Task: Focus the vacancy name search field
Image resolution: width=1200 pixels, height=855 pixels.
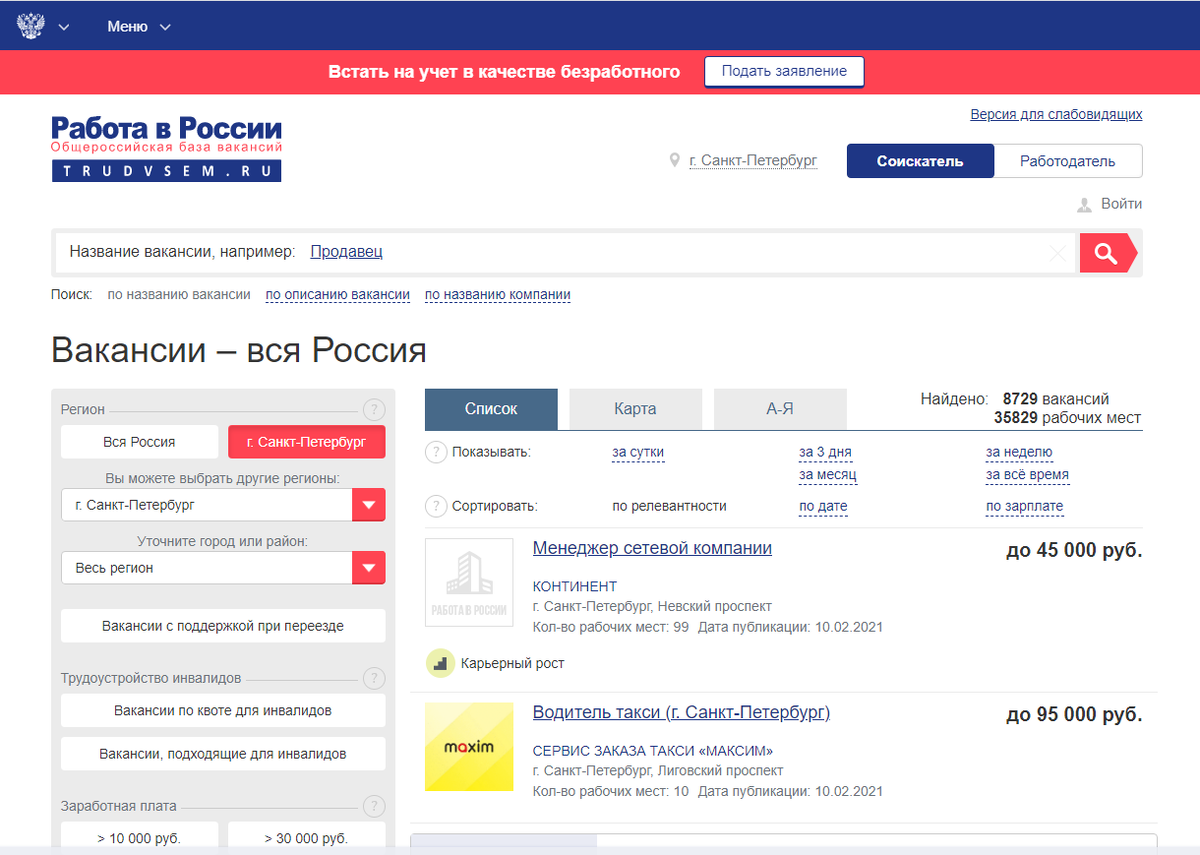Action: coord(565,252)
